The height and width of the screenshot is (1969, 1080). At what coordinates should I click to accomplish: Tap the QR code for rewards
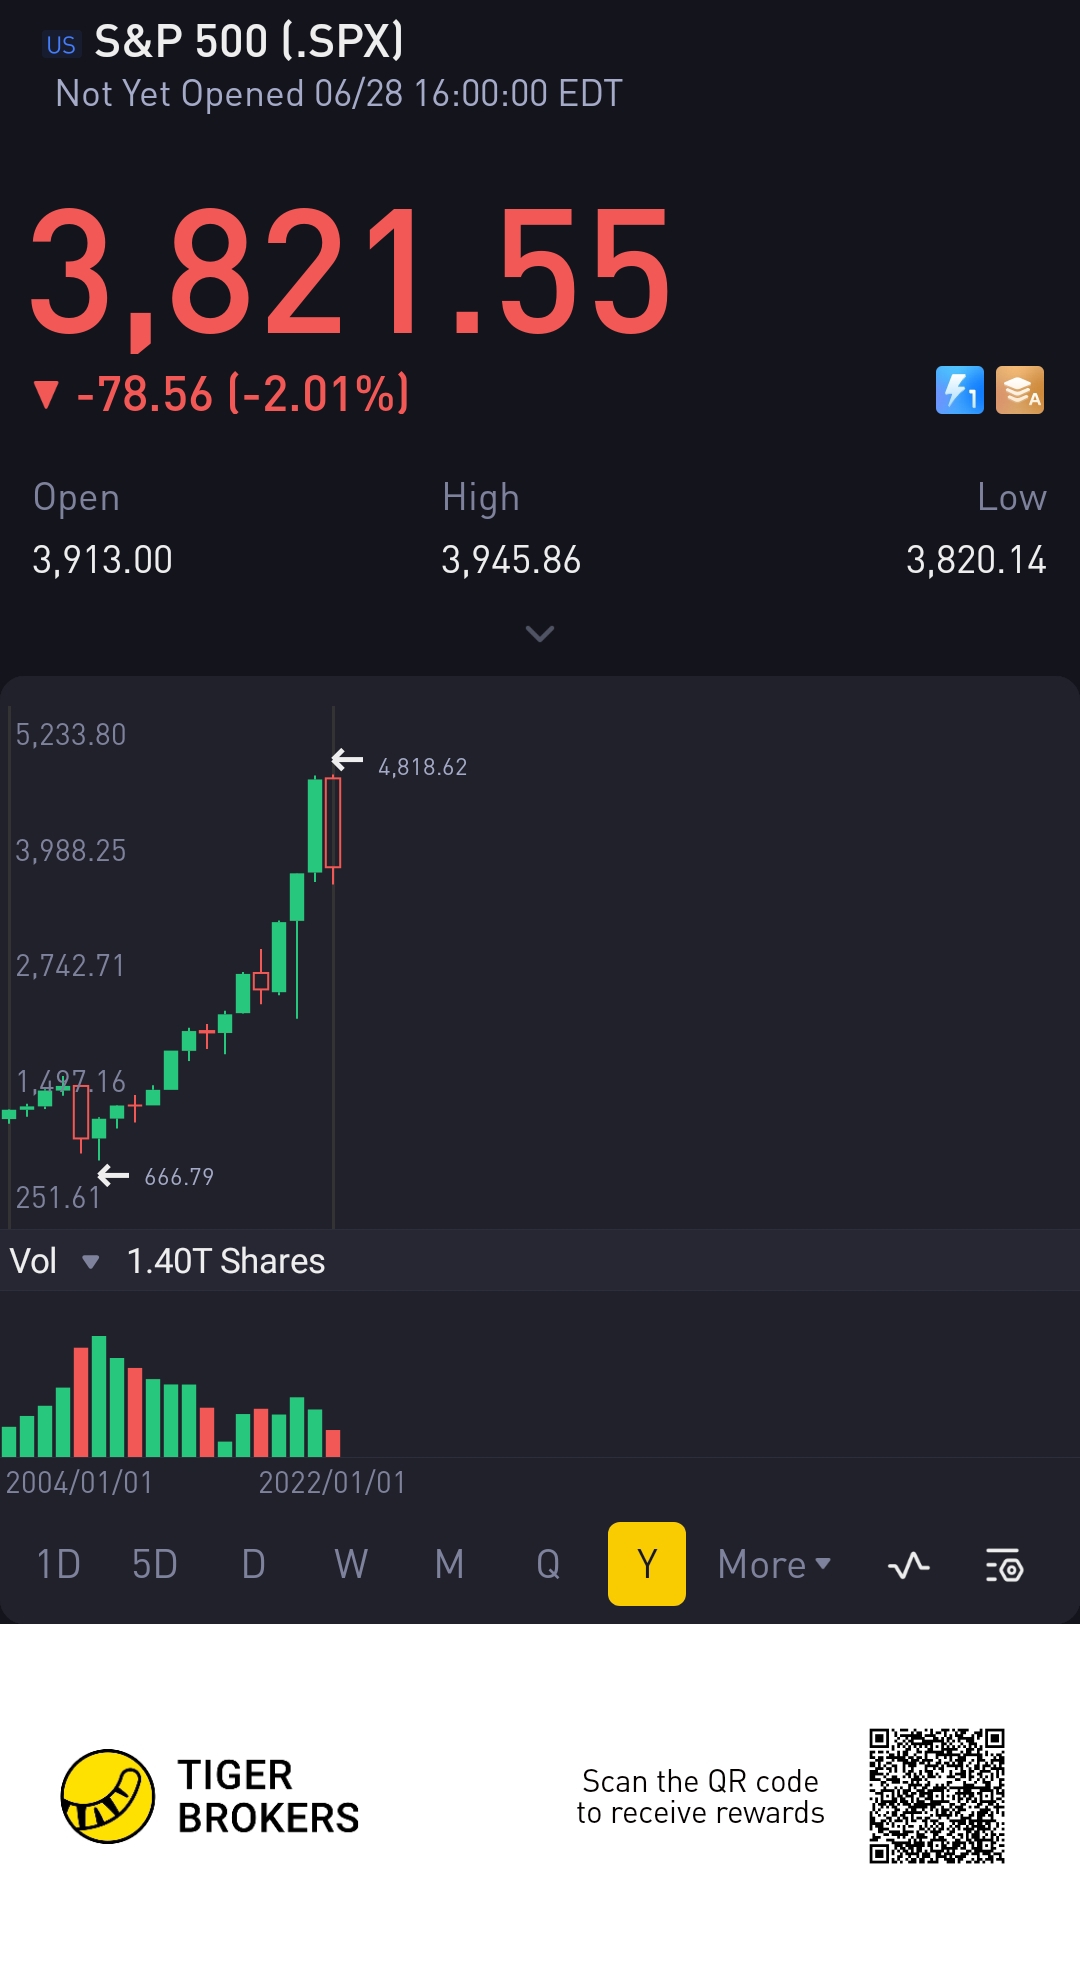pyautogui.click(x=936, y=1796)
